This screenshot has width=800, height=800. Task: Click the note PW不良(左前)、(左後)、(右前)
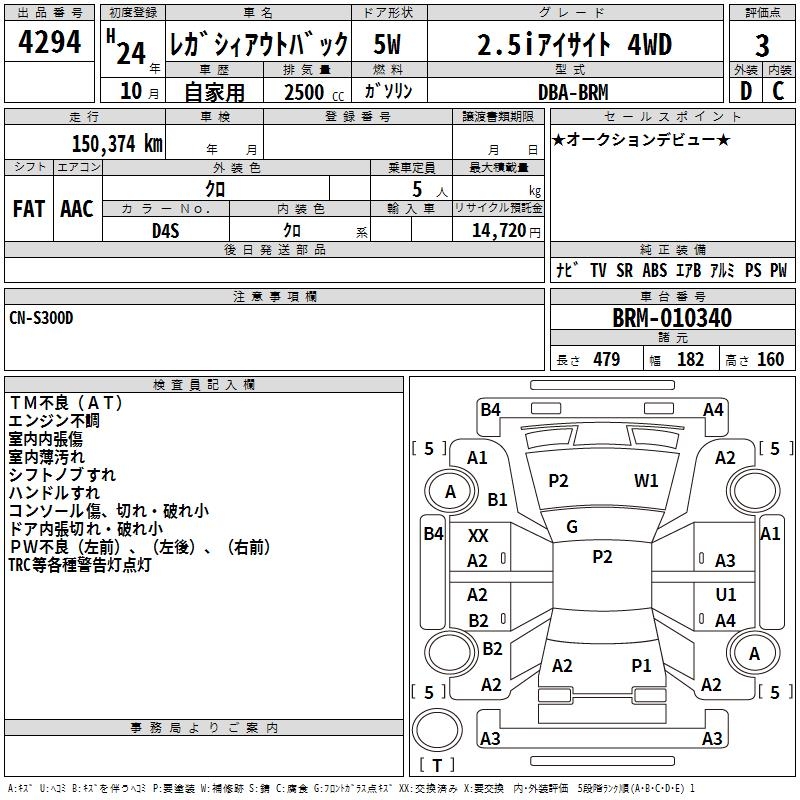(140, 546)
